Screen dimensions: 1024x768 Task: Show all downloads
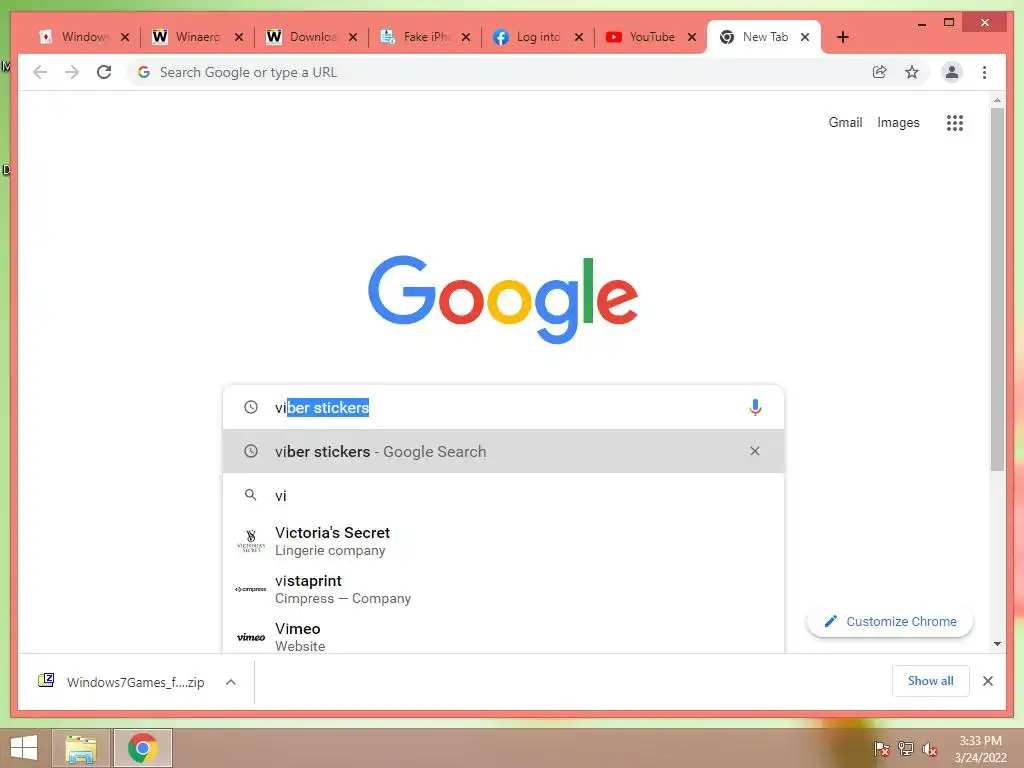931,681
